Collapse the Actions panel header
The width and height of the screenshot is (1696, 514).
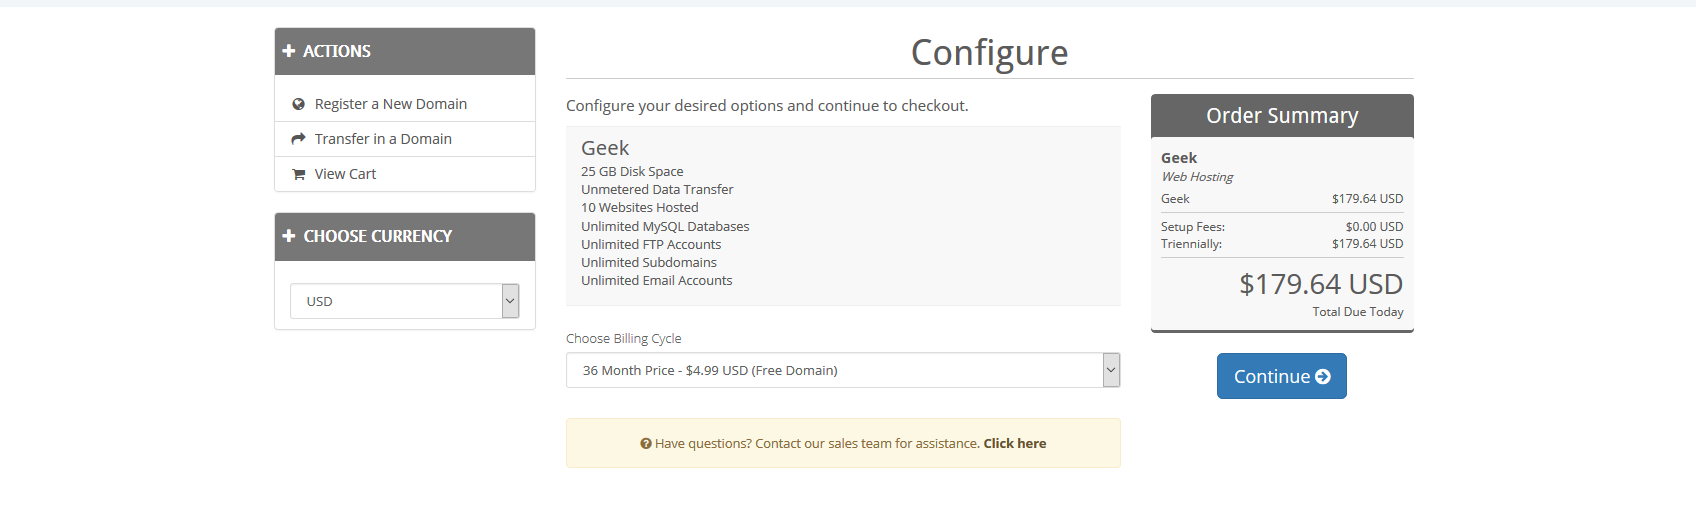coord(405,51)
